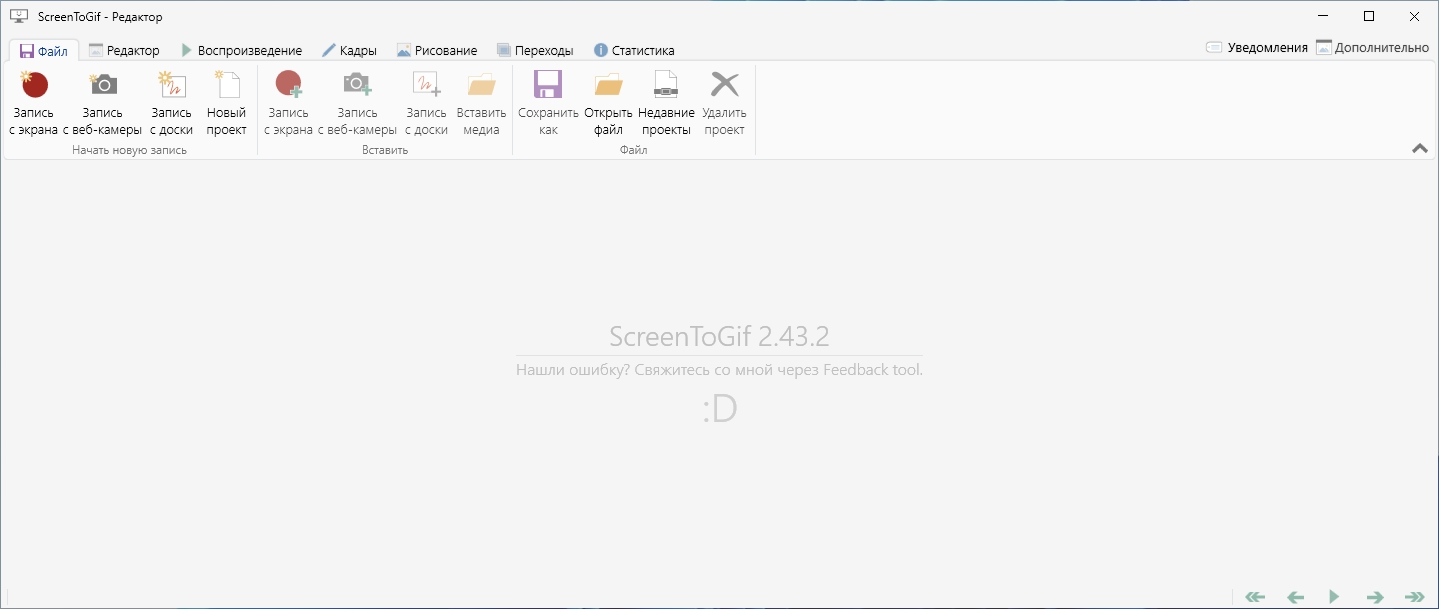The height and width of the screenshot is (609, 1439).
Task: Open the Статистика tab
Action: point(634,50)
